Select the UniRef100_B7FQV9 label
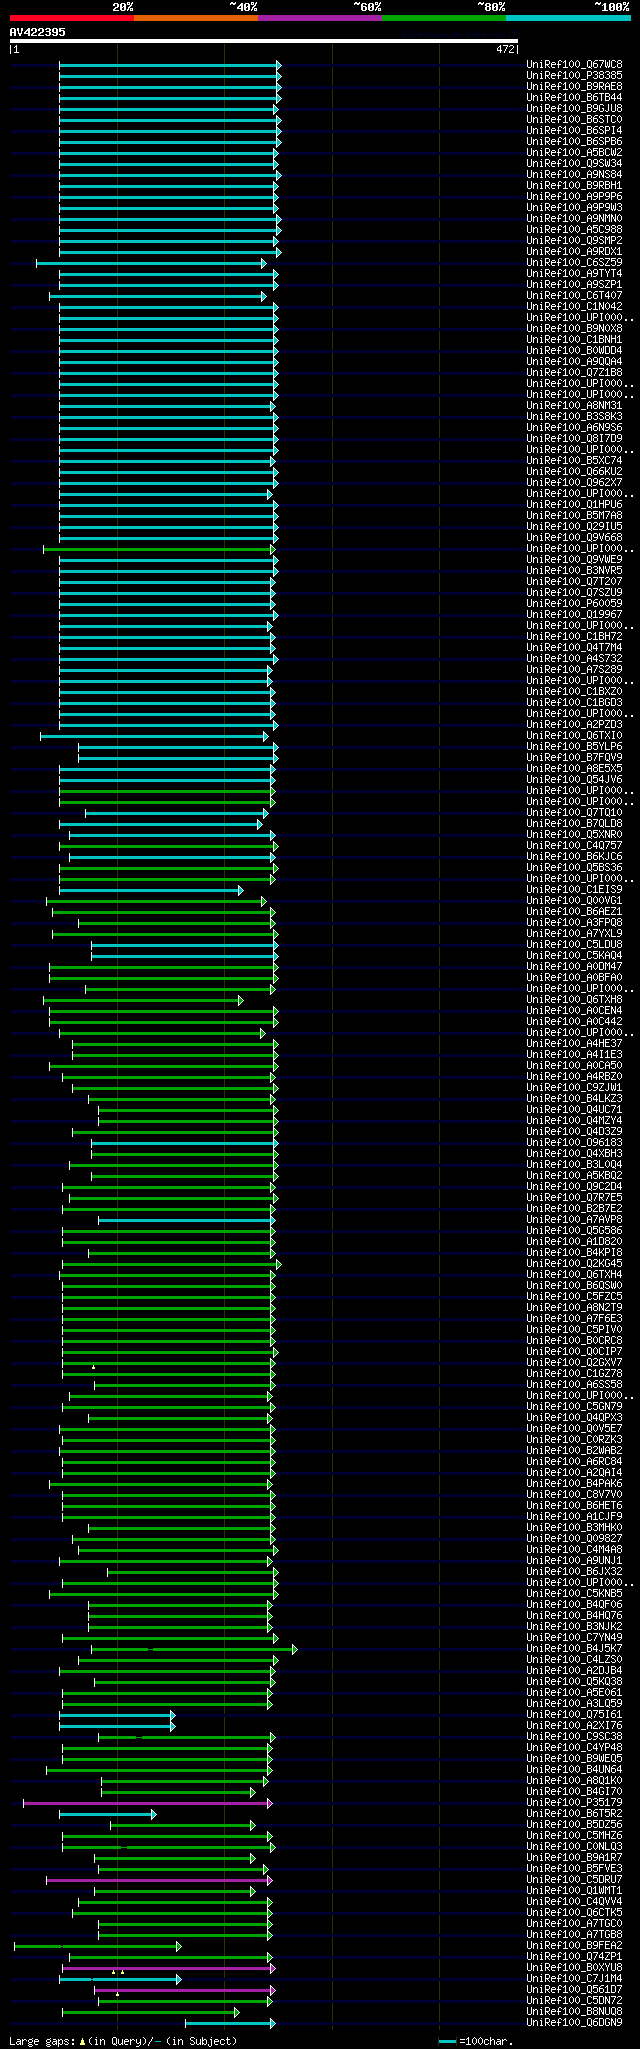The image size is (640, 2049). (574, 758)
